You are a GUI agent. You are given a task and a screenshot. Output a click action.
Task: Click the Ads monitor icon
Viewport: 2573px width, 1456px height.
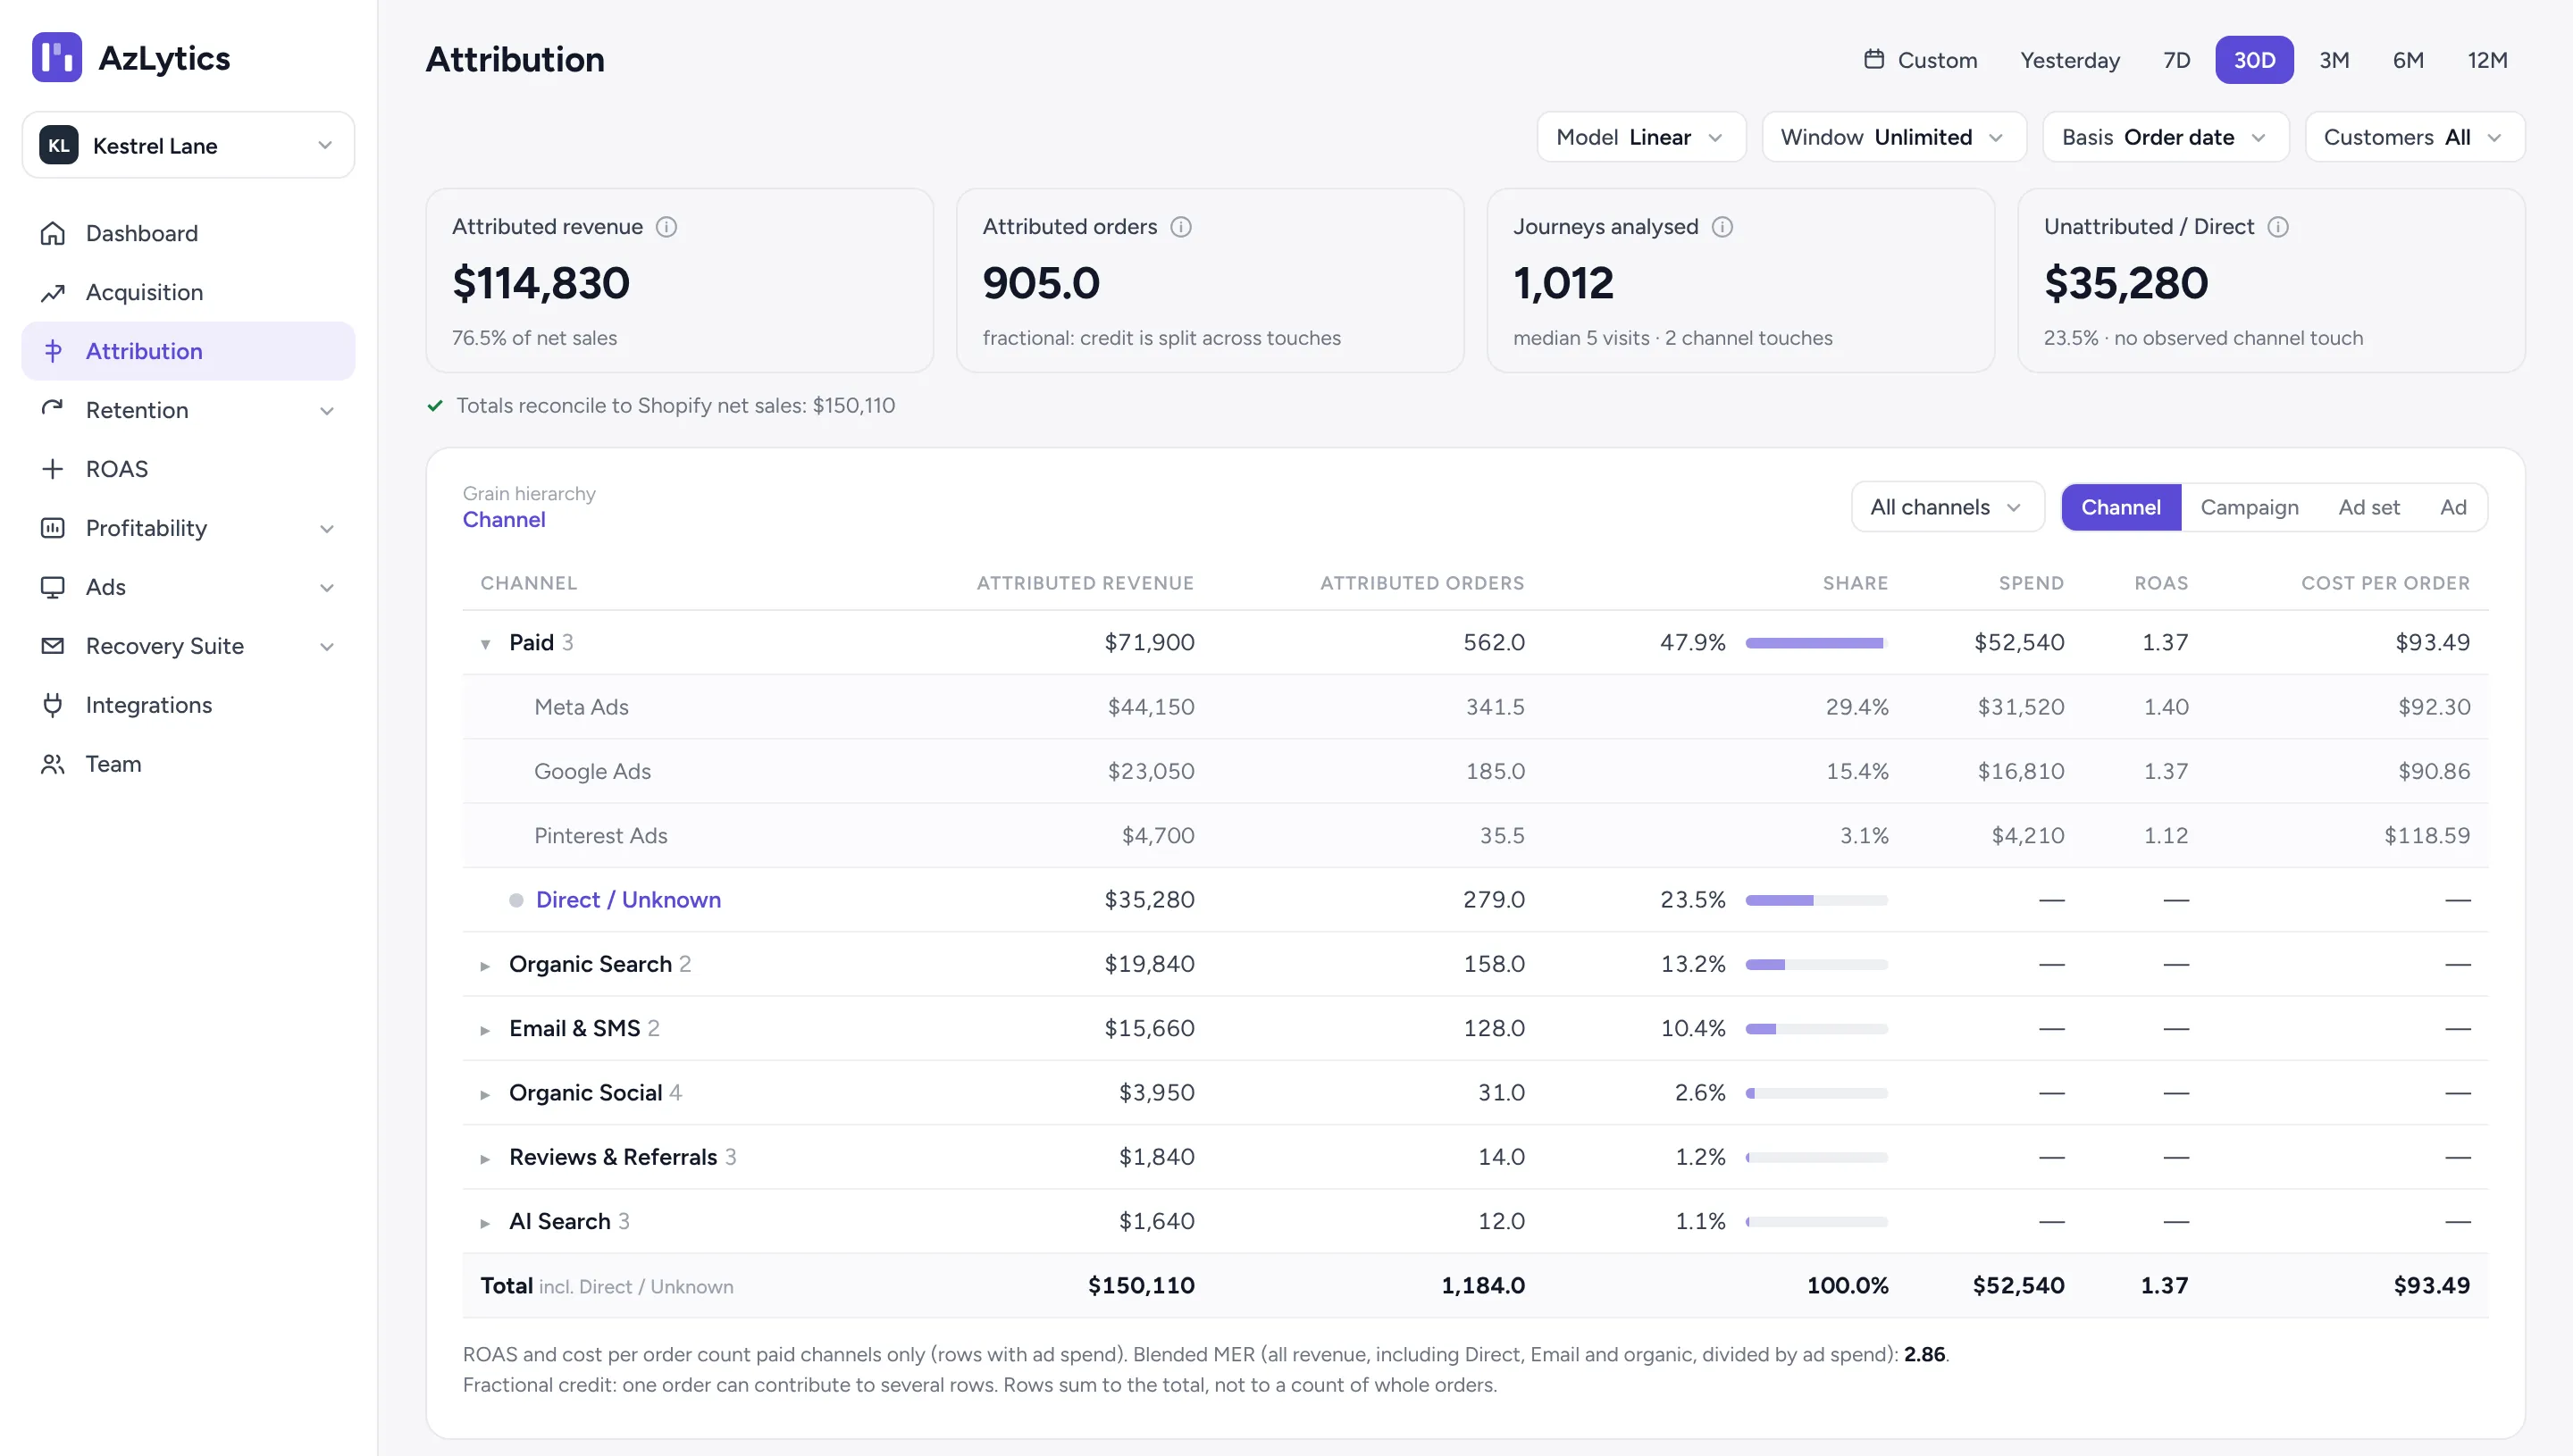(x=53, y=586)
